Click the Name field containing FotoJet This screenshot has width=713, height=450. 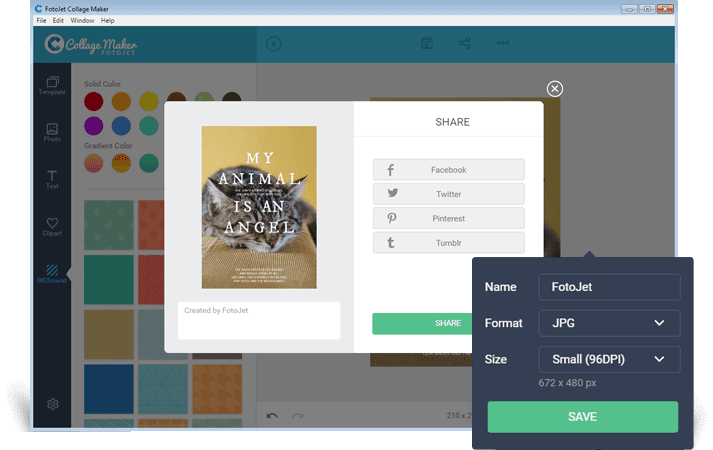coord(609,287)
